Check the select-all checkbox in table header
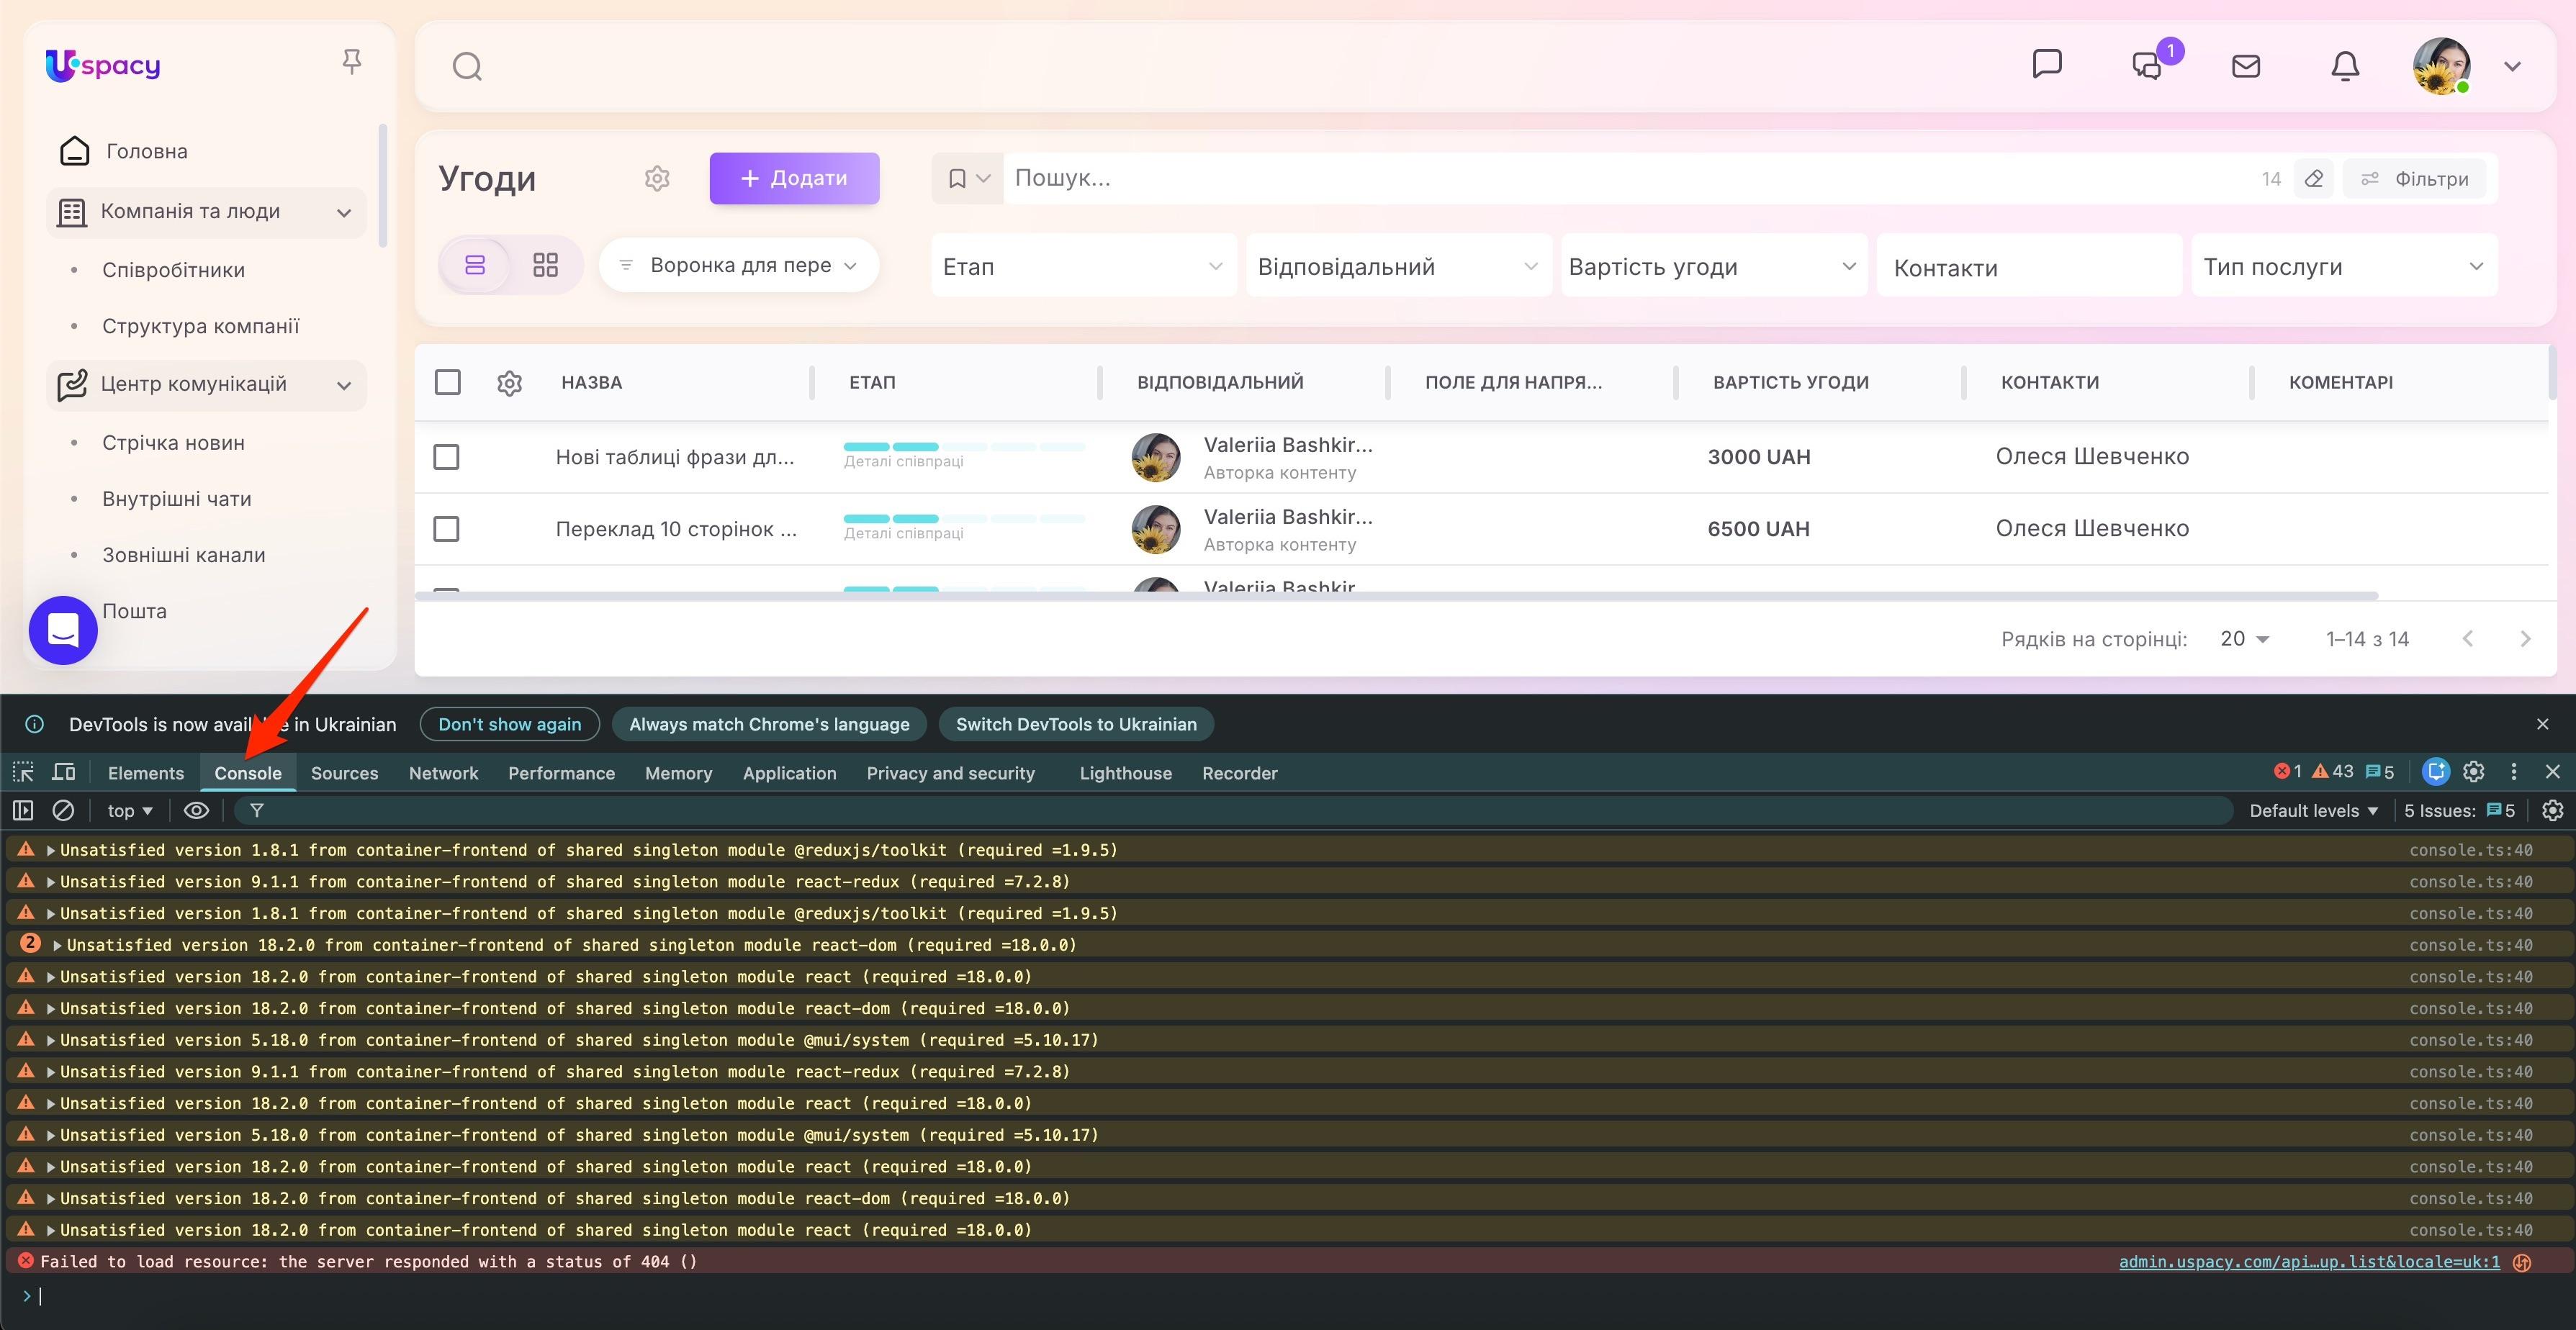This screenshot has height=1330, width=2576. (447, 382)
